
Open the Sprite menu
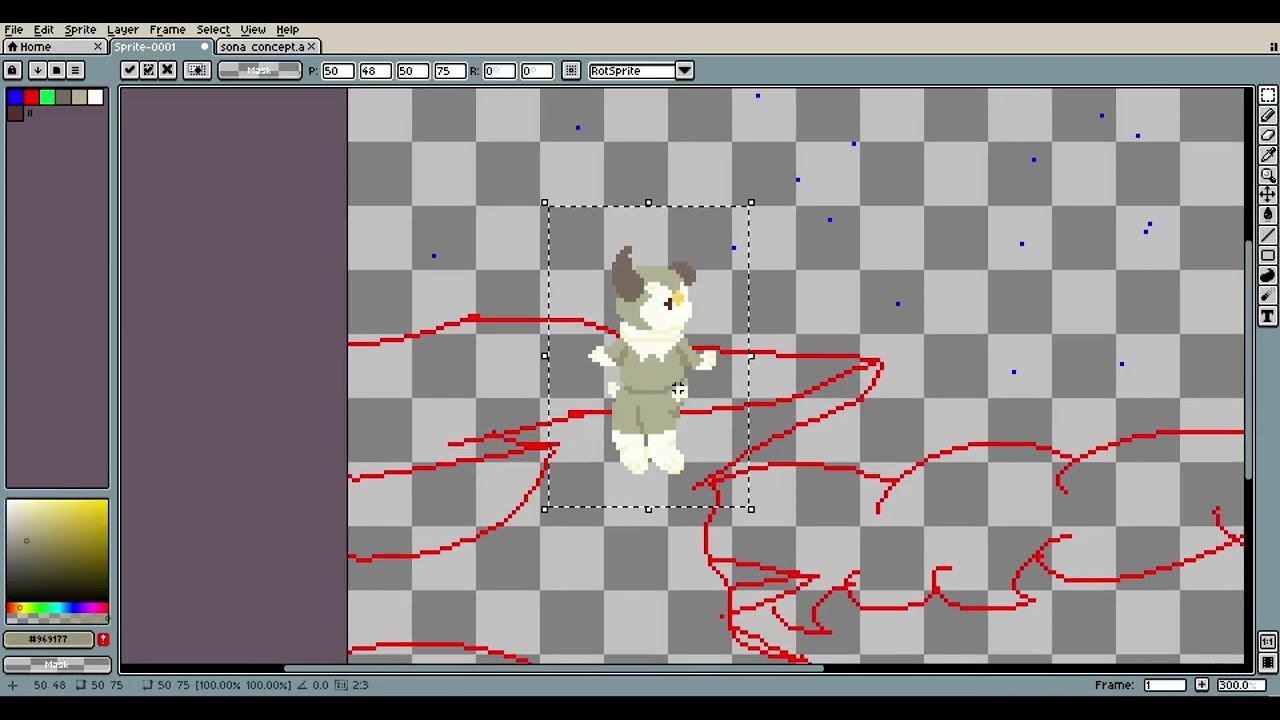click(x=80, y=30)
